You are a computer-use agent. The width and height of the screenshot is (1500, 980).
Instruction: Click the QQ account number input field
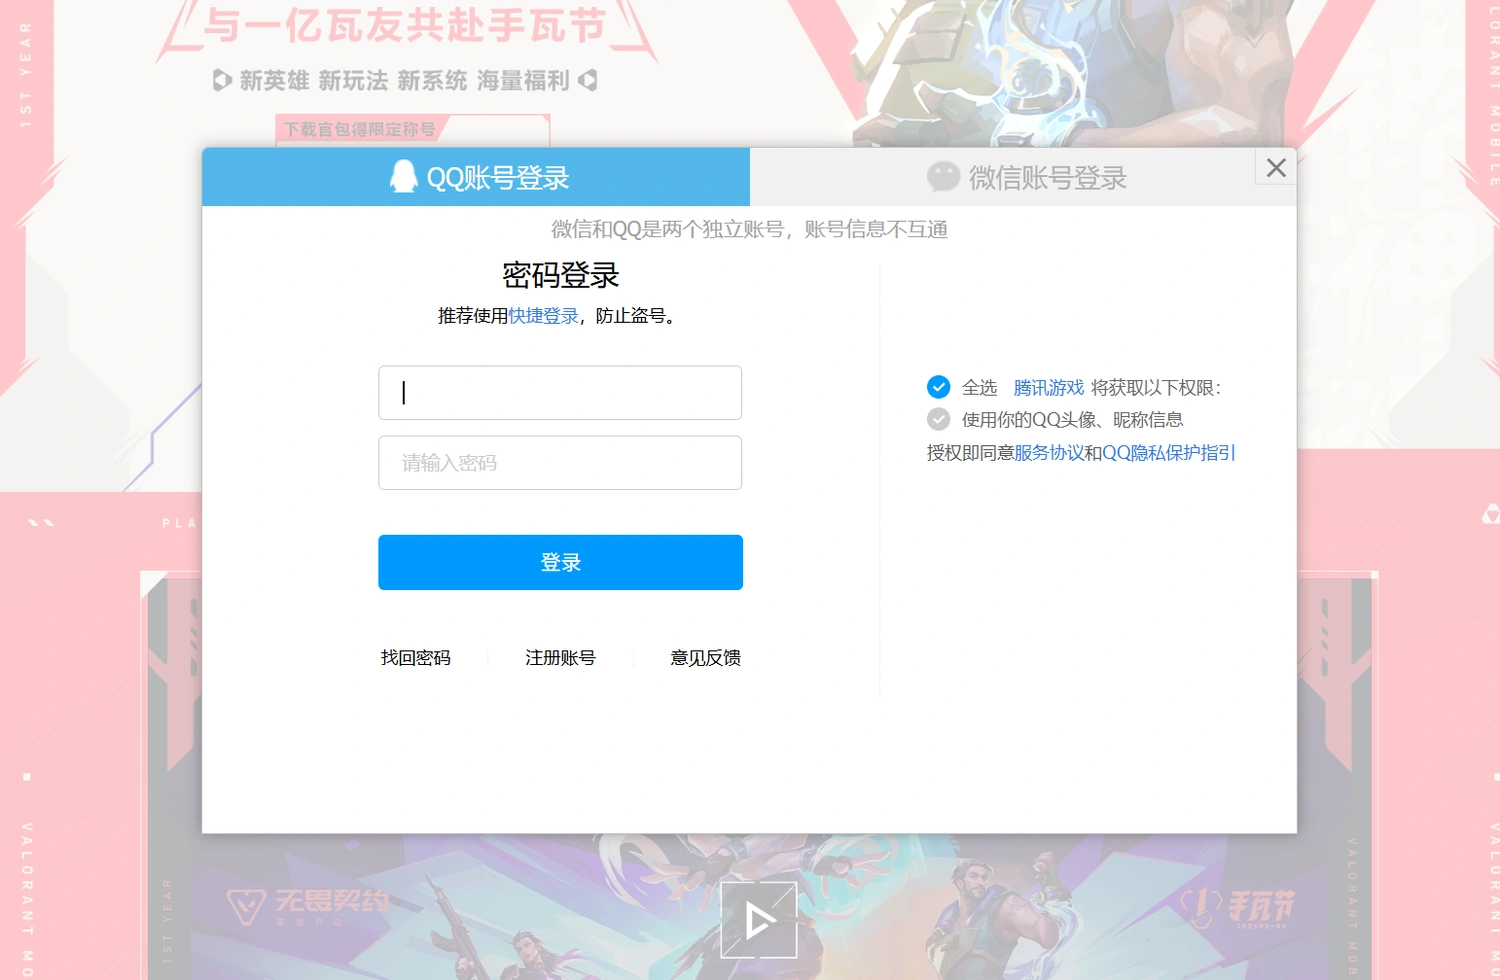560,393
